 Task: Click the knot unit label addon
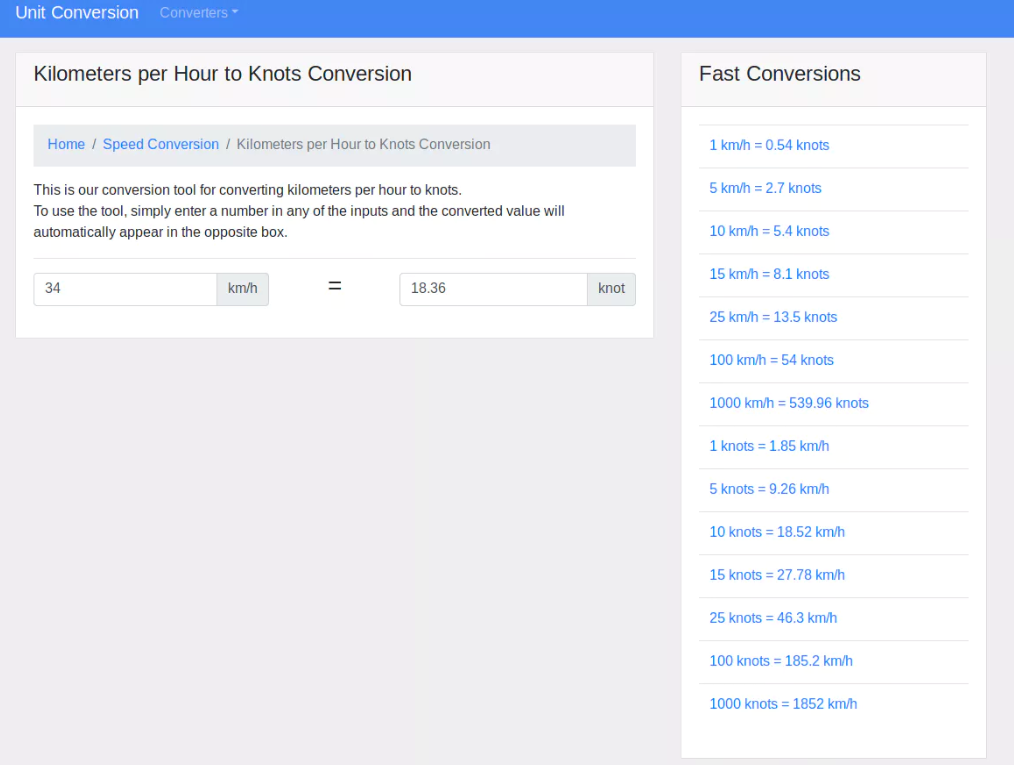pos(611,288)
